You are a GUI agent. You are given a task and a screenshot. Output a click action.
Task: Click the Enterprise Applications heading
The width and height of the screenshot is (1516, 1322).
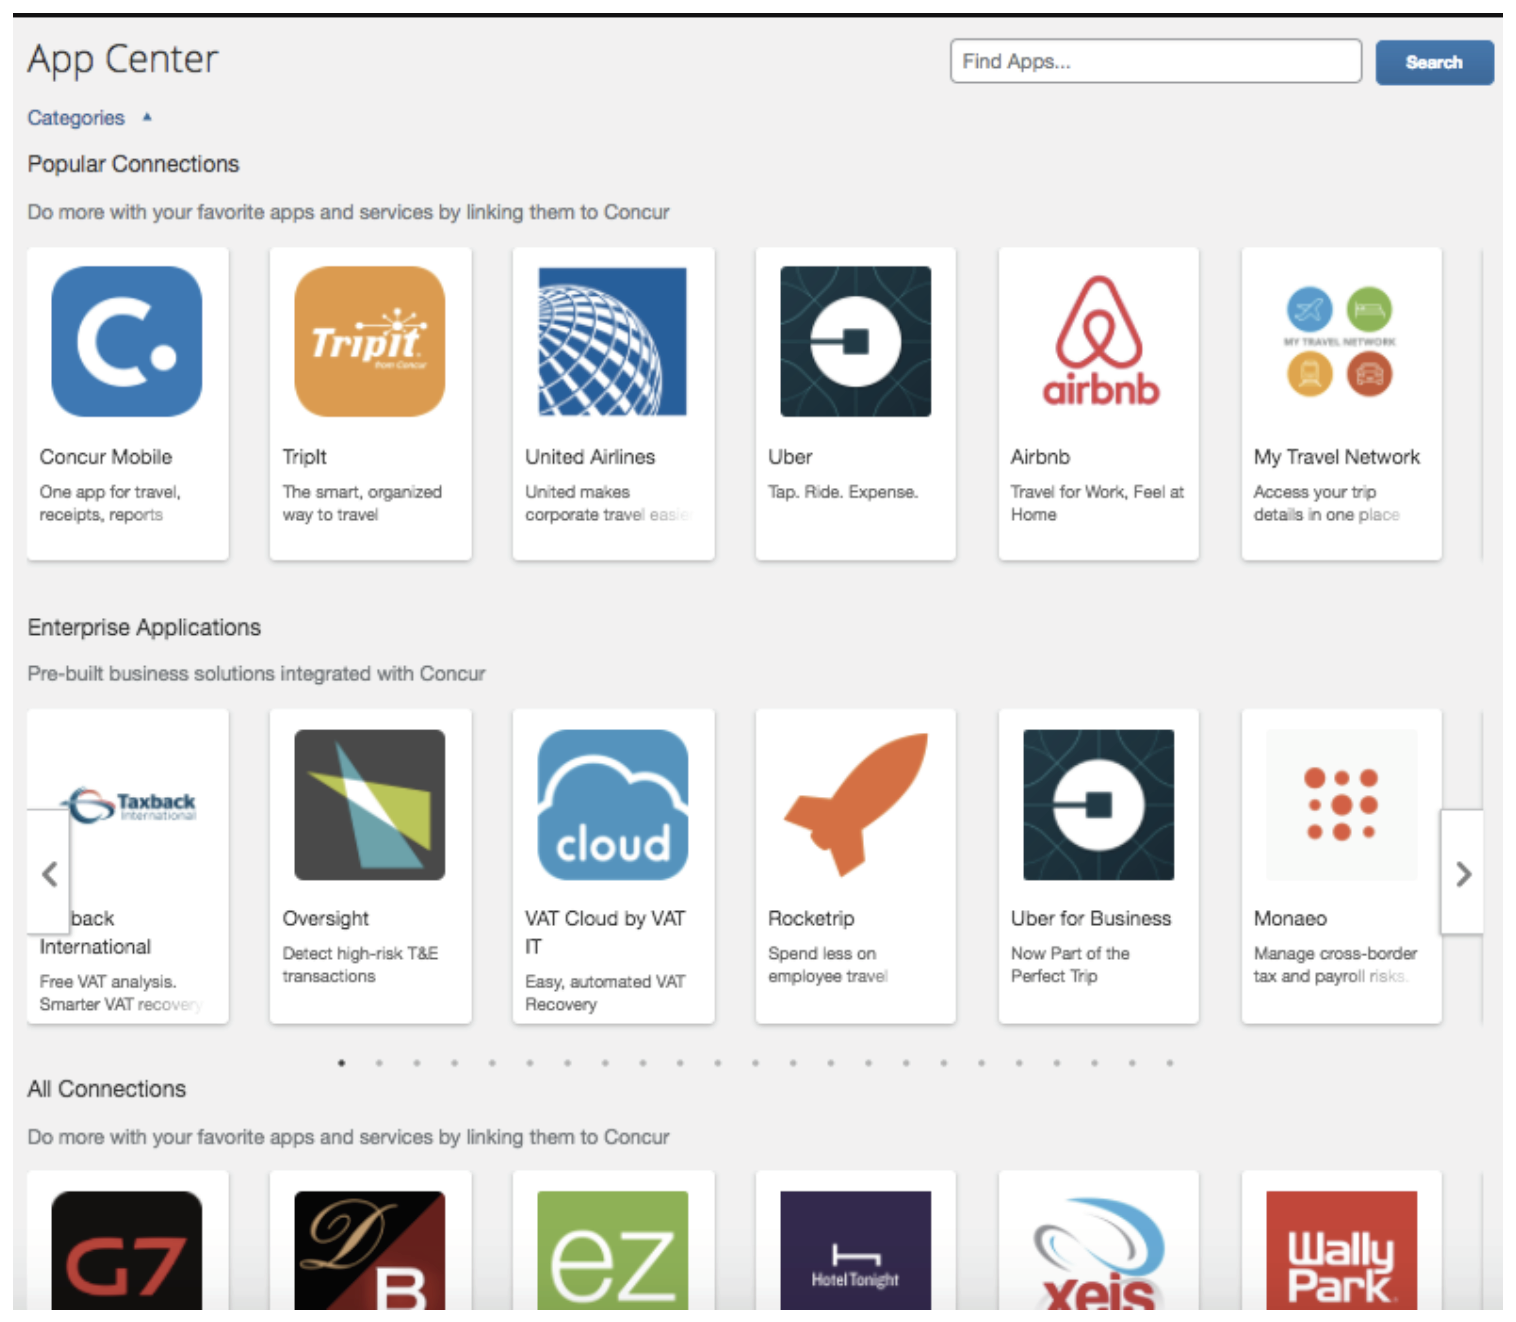pyautogui.click(x=144, y=627)
